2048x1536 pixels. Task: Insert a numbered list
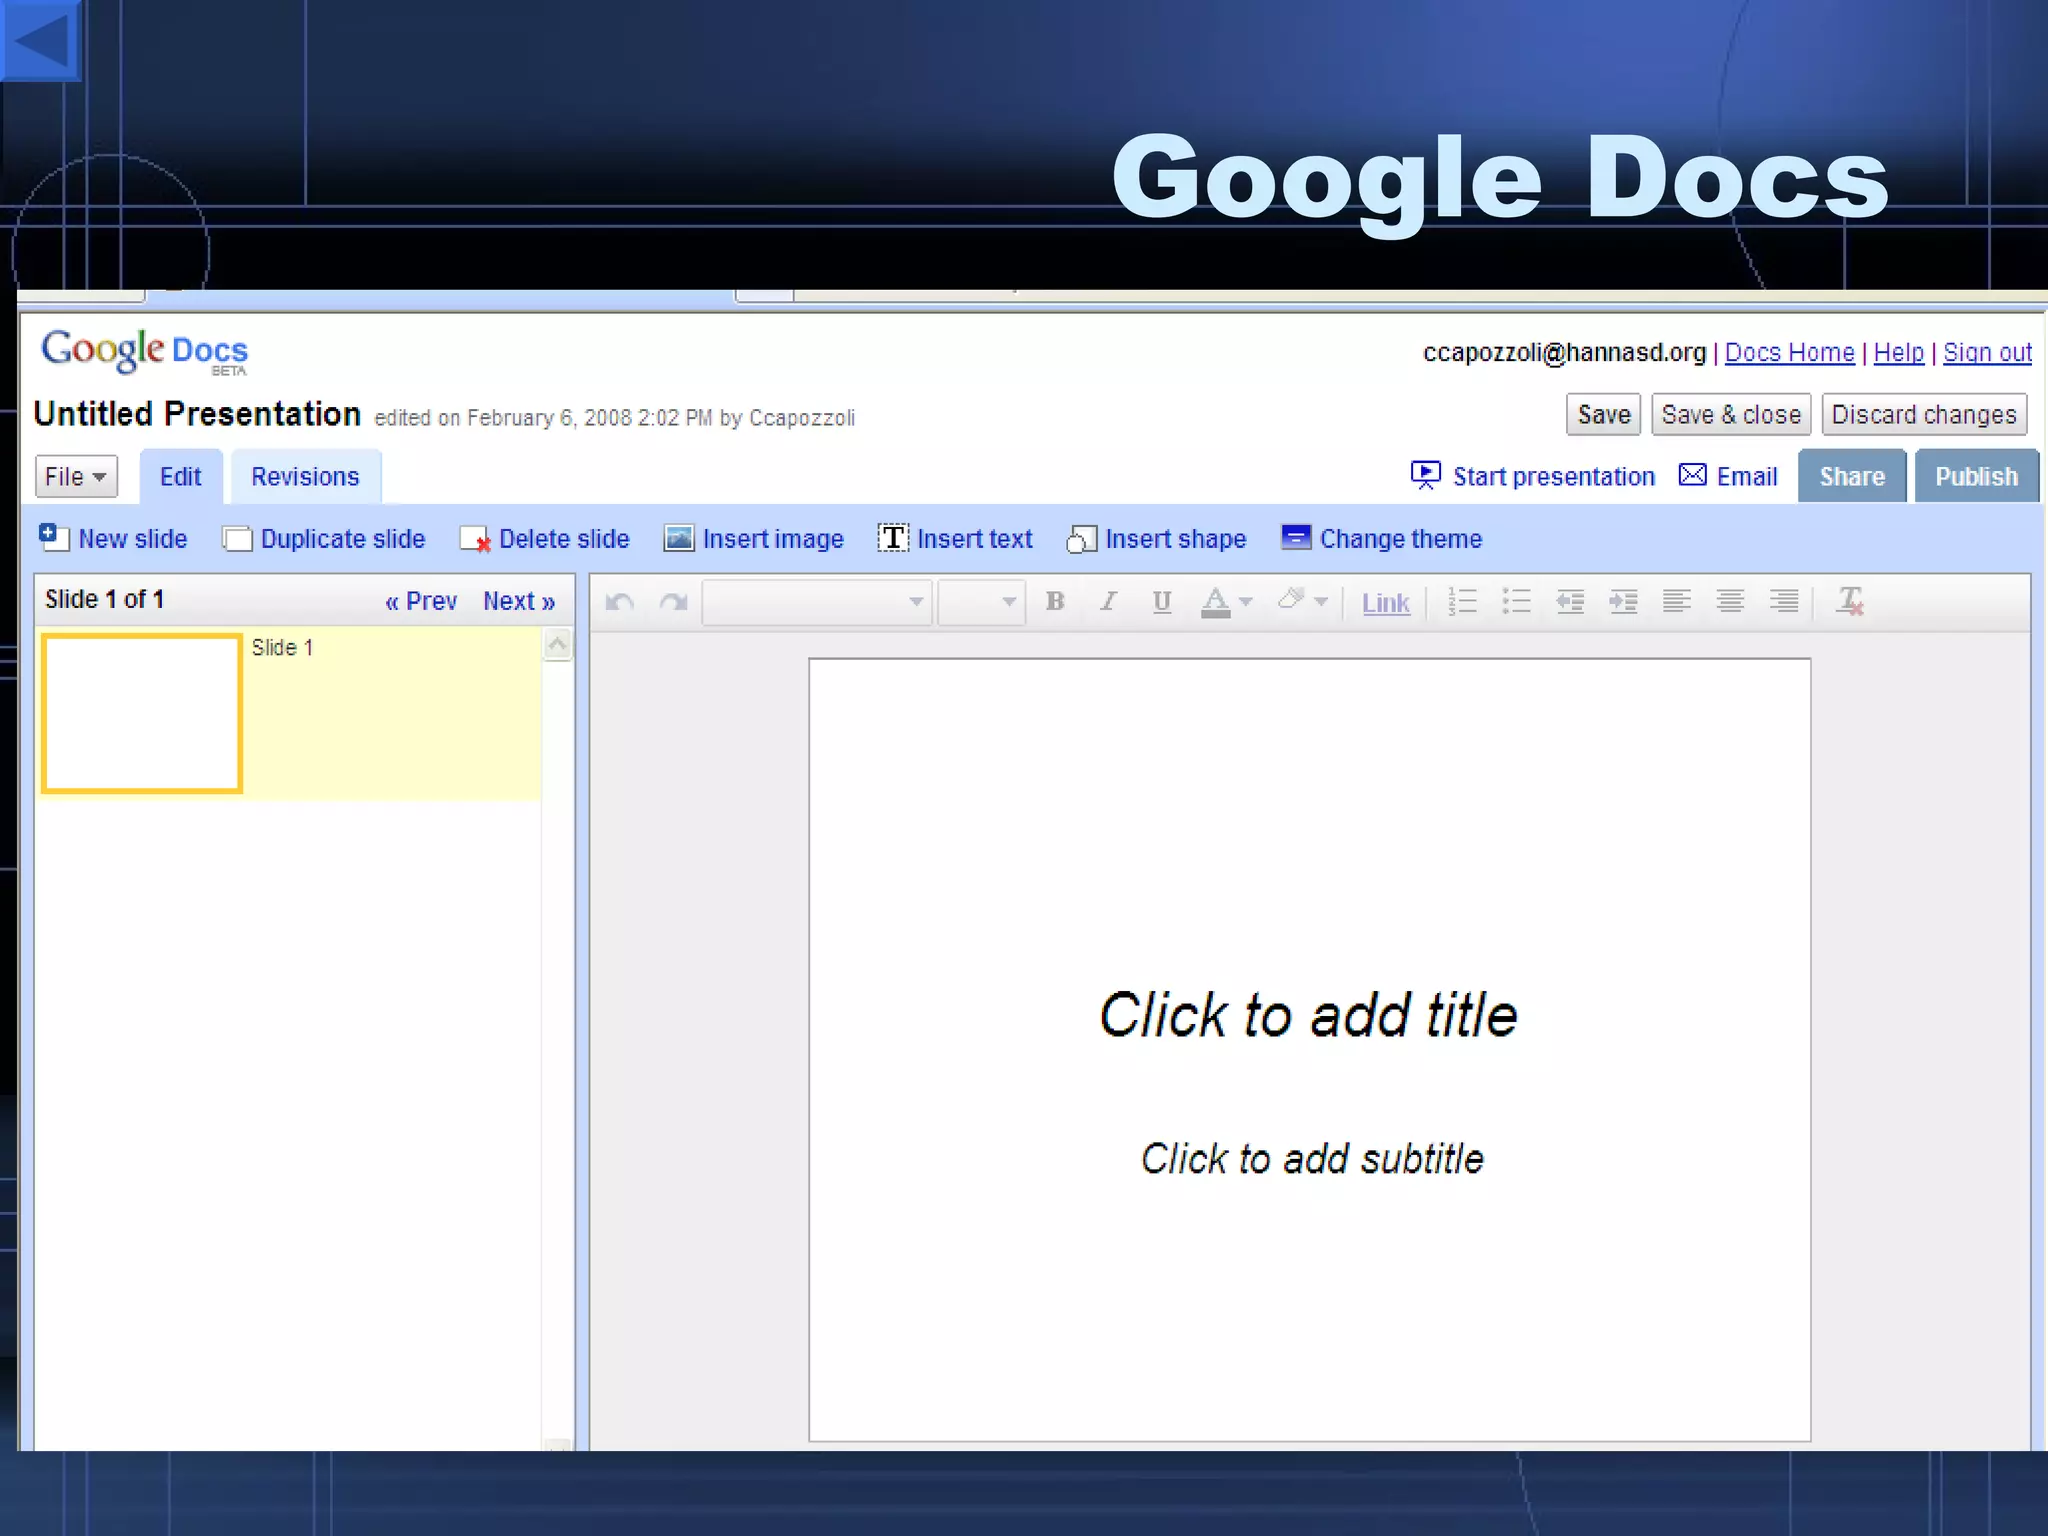[1463, 601]
